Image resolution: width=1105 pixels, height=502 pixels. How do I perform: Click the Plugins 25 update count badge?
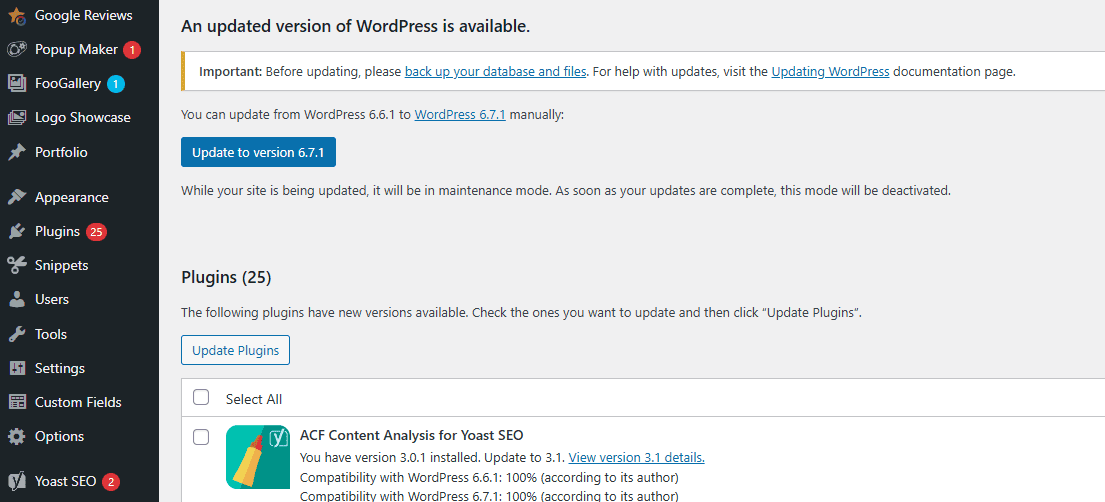coord(97,232)
